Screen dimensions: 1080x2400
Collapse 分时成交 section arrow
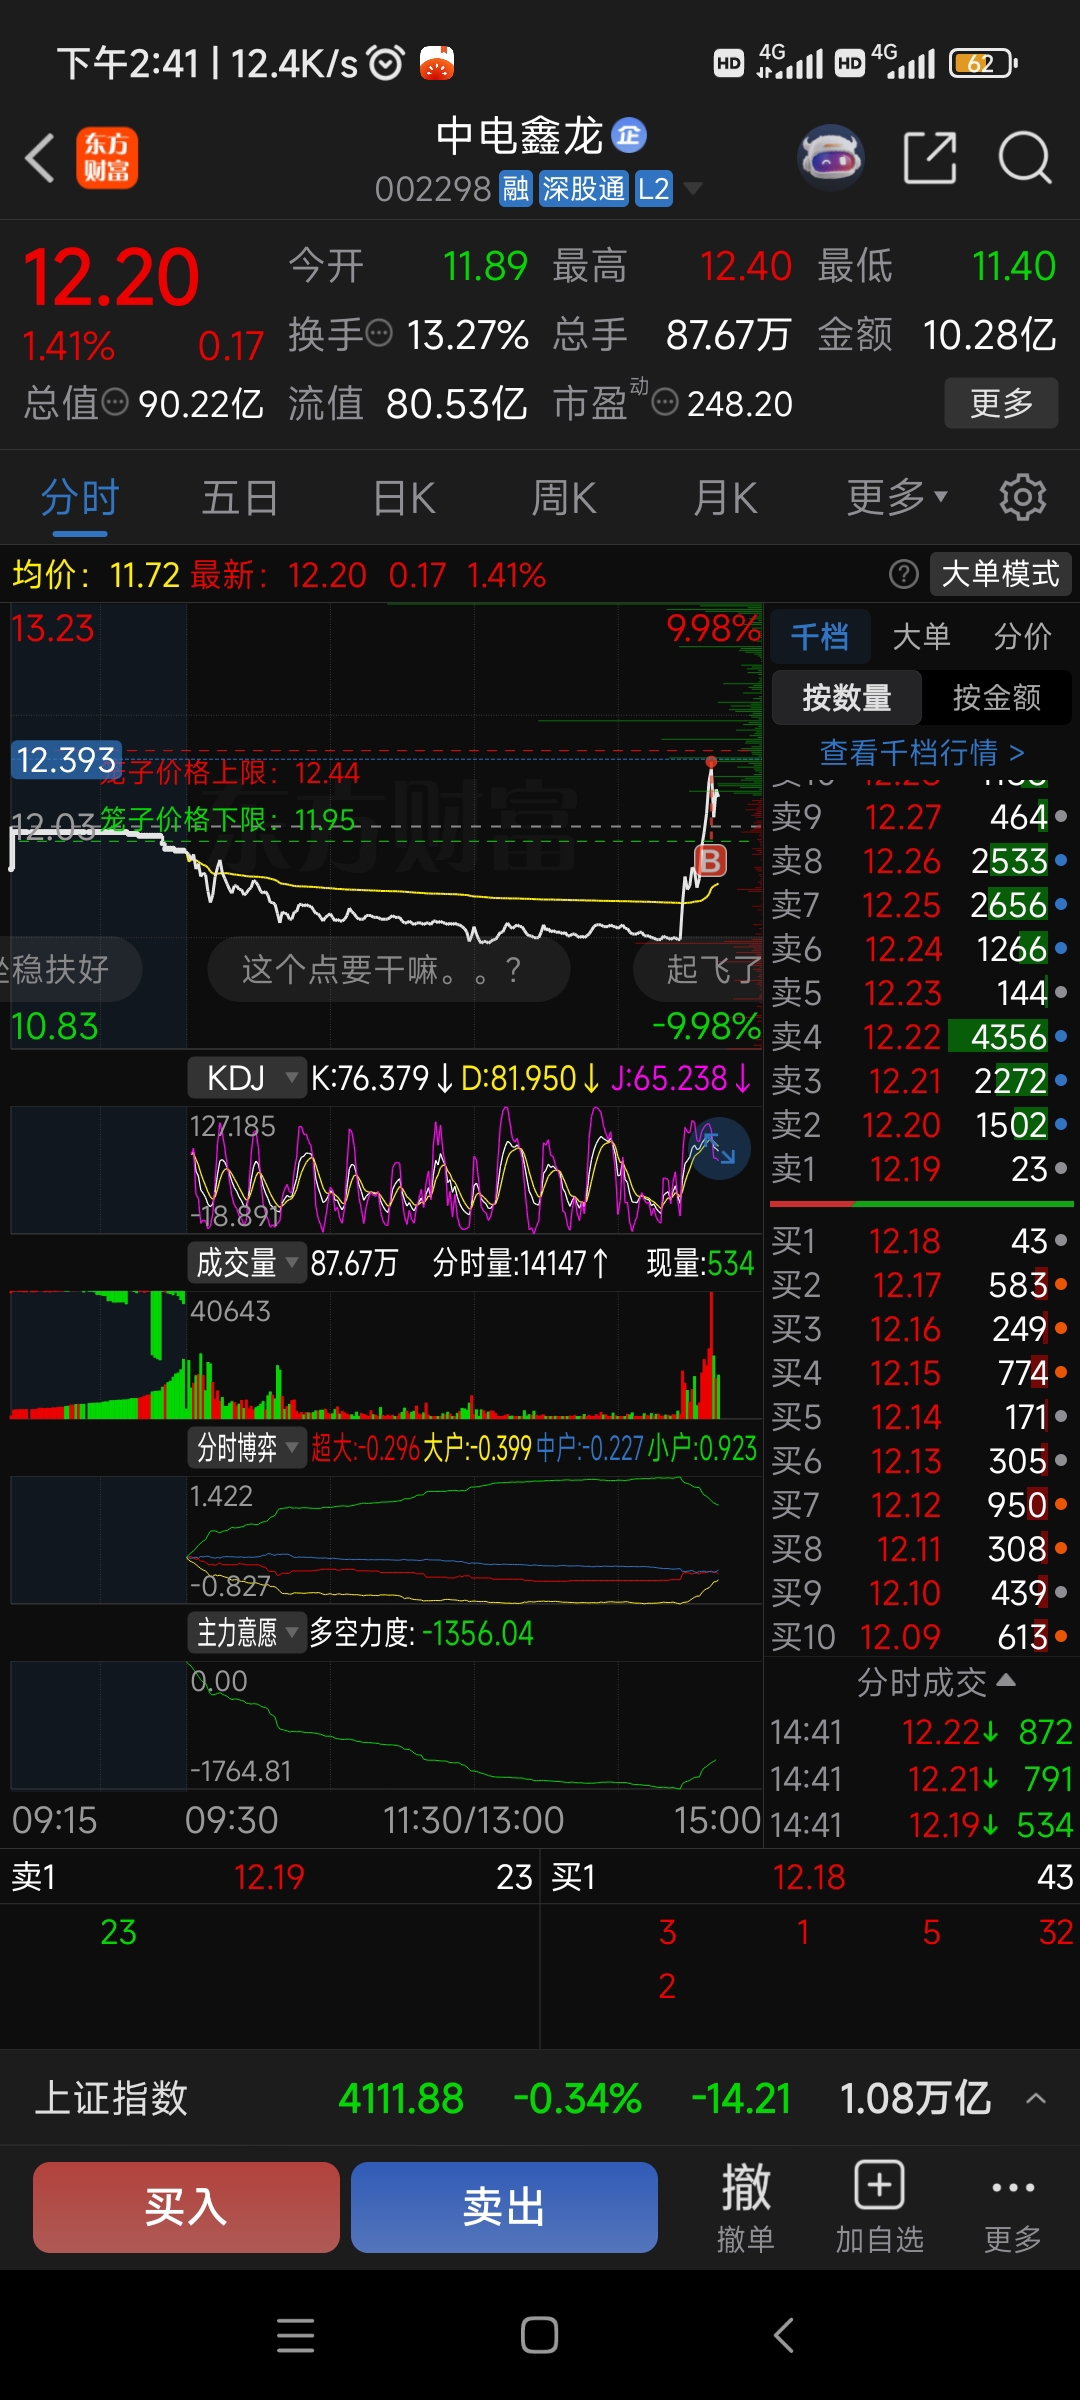click(1007, 1681)
